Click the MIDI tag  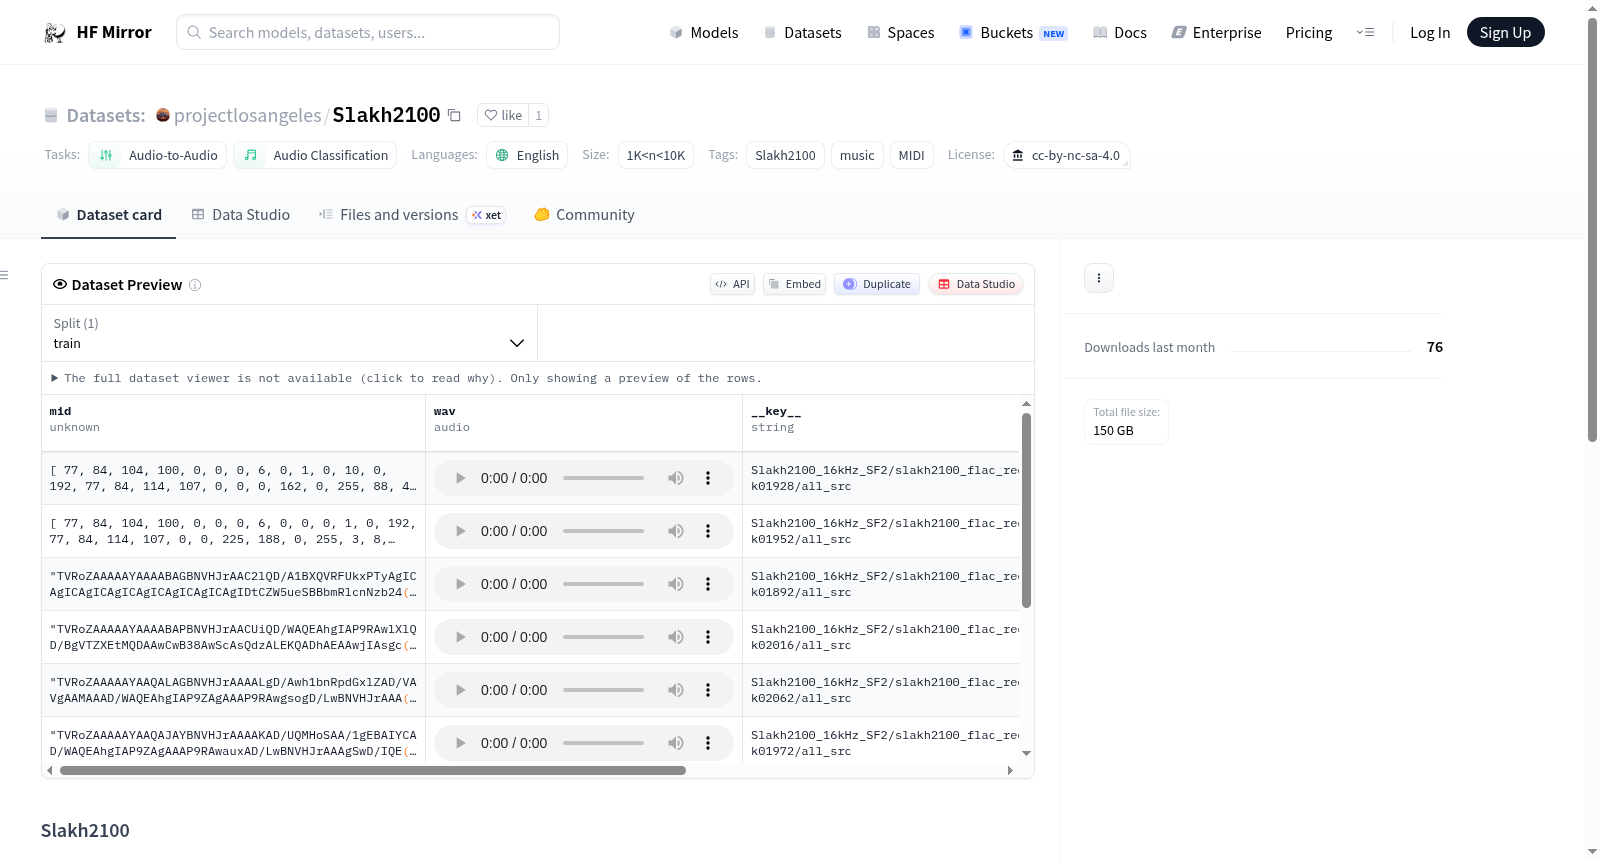911,155
